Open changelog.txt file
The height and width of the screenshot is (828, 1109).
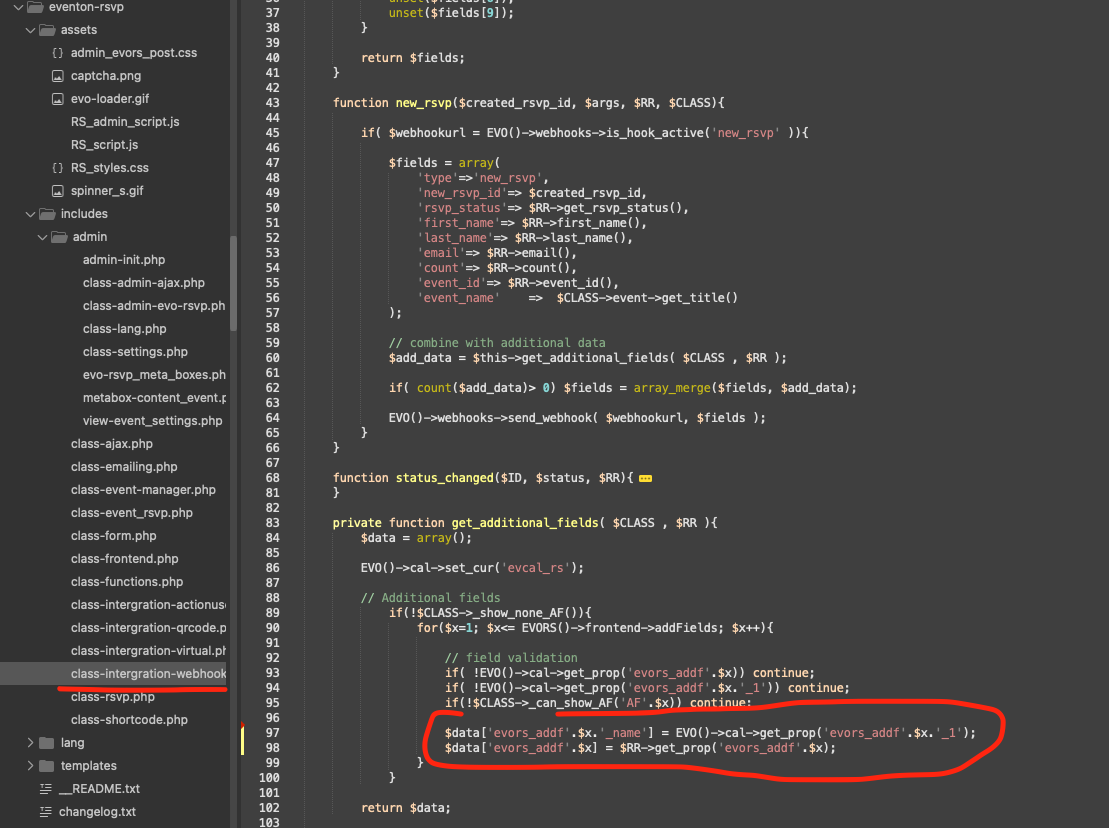coord(97,812)
